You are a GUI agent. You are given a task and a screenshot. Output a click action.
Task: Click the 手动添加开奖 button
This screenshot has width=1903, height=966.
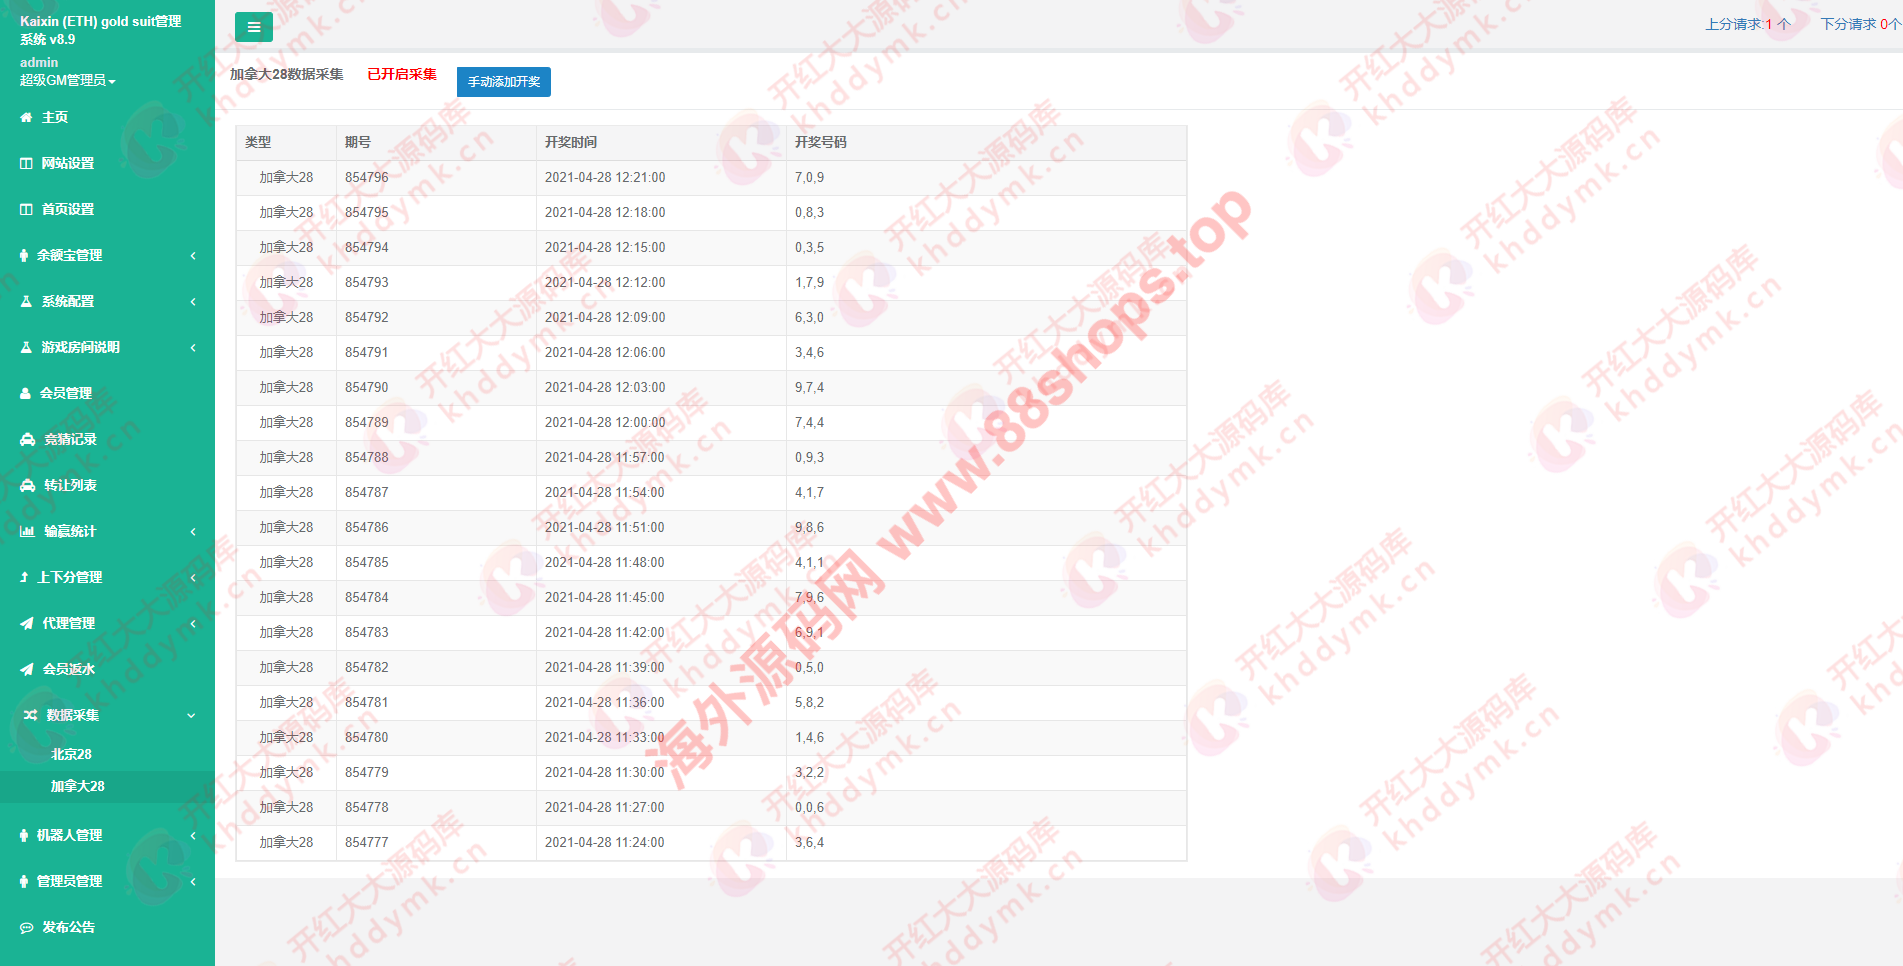(x=504, y=82)
